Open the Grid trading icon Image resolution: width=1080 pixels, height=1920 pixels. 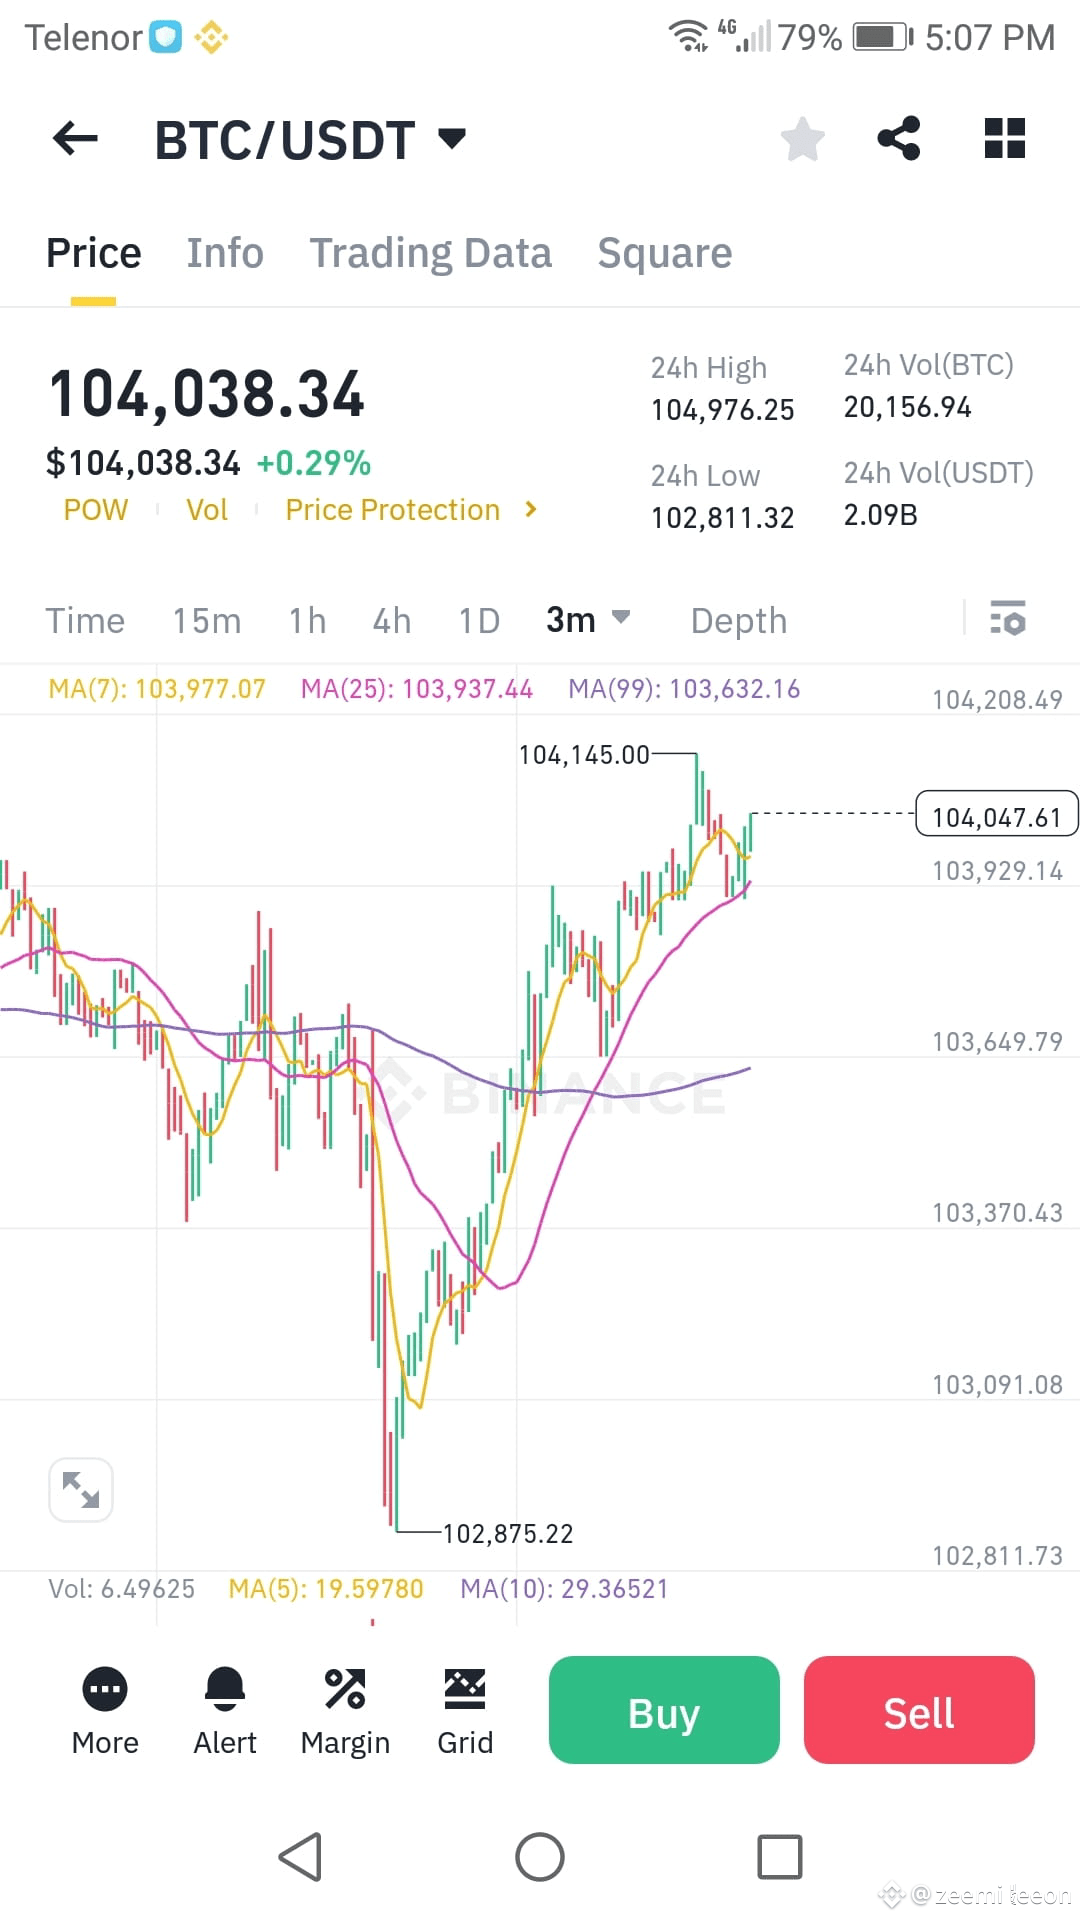point(465,1689)
